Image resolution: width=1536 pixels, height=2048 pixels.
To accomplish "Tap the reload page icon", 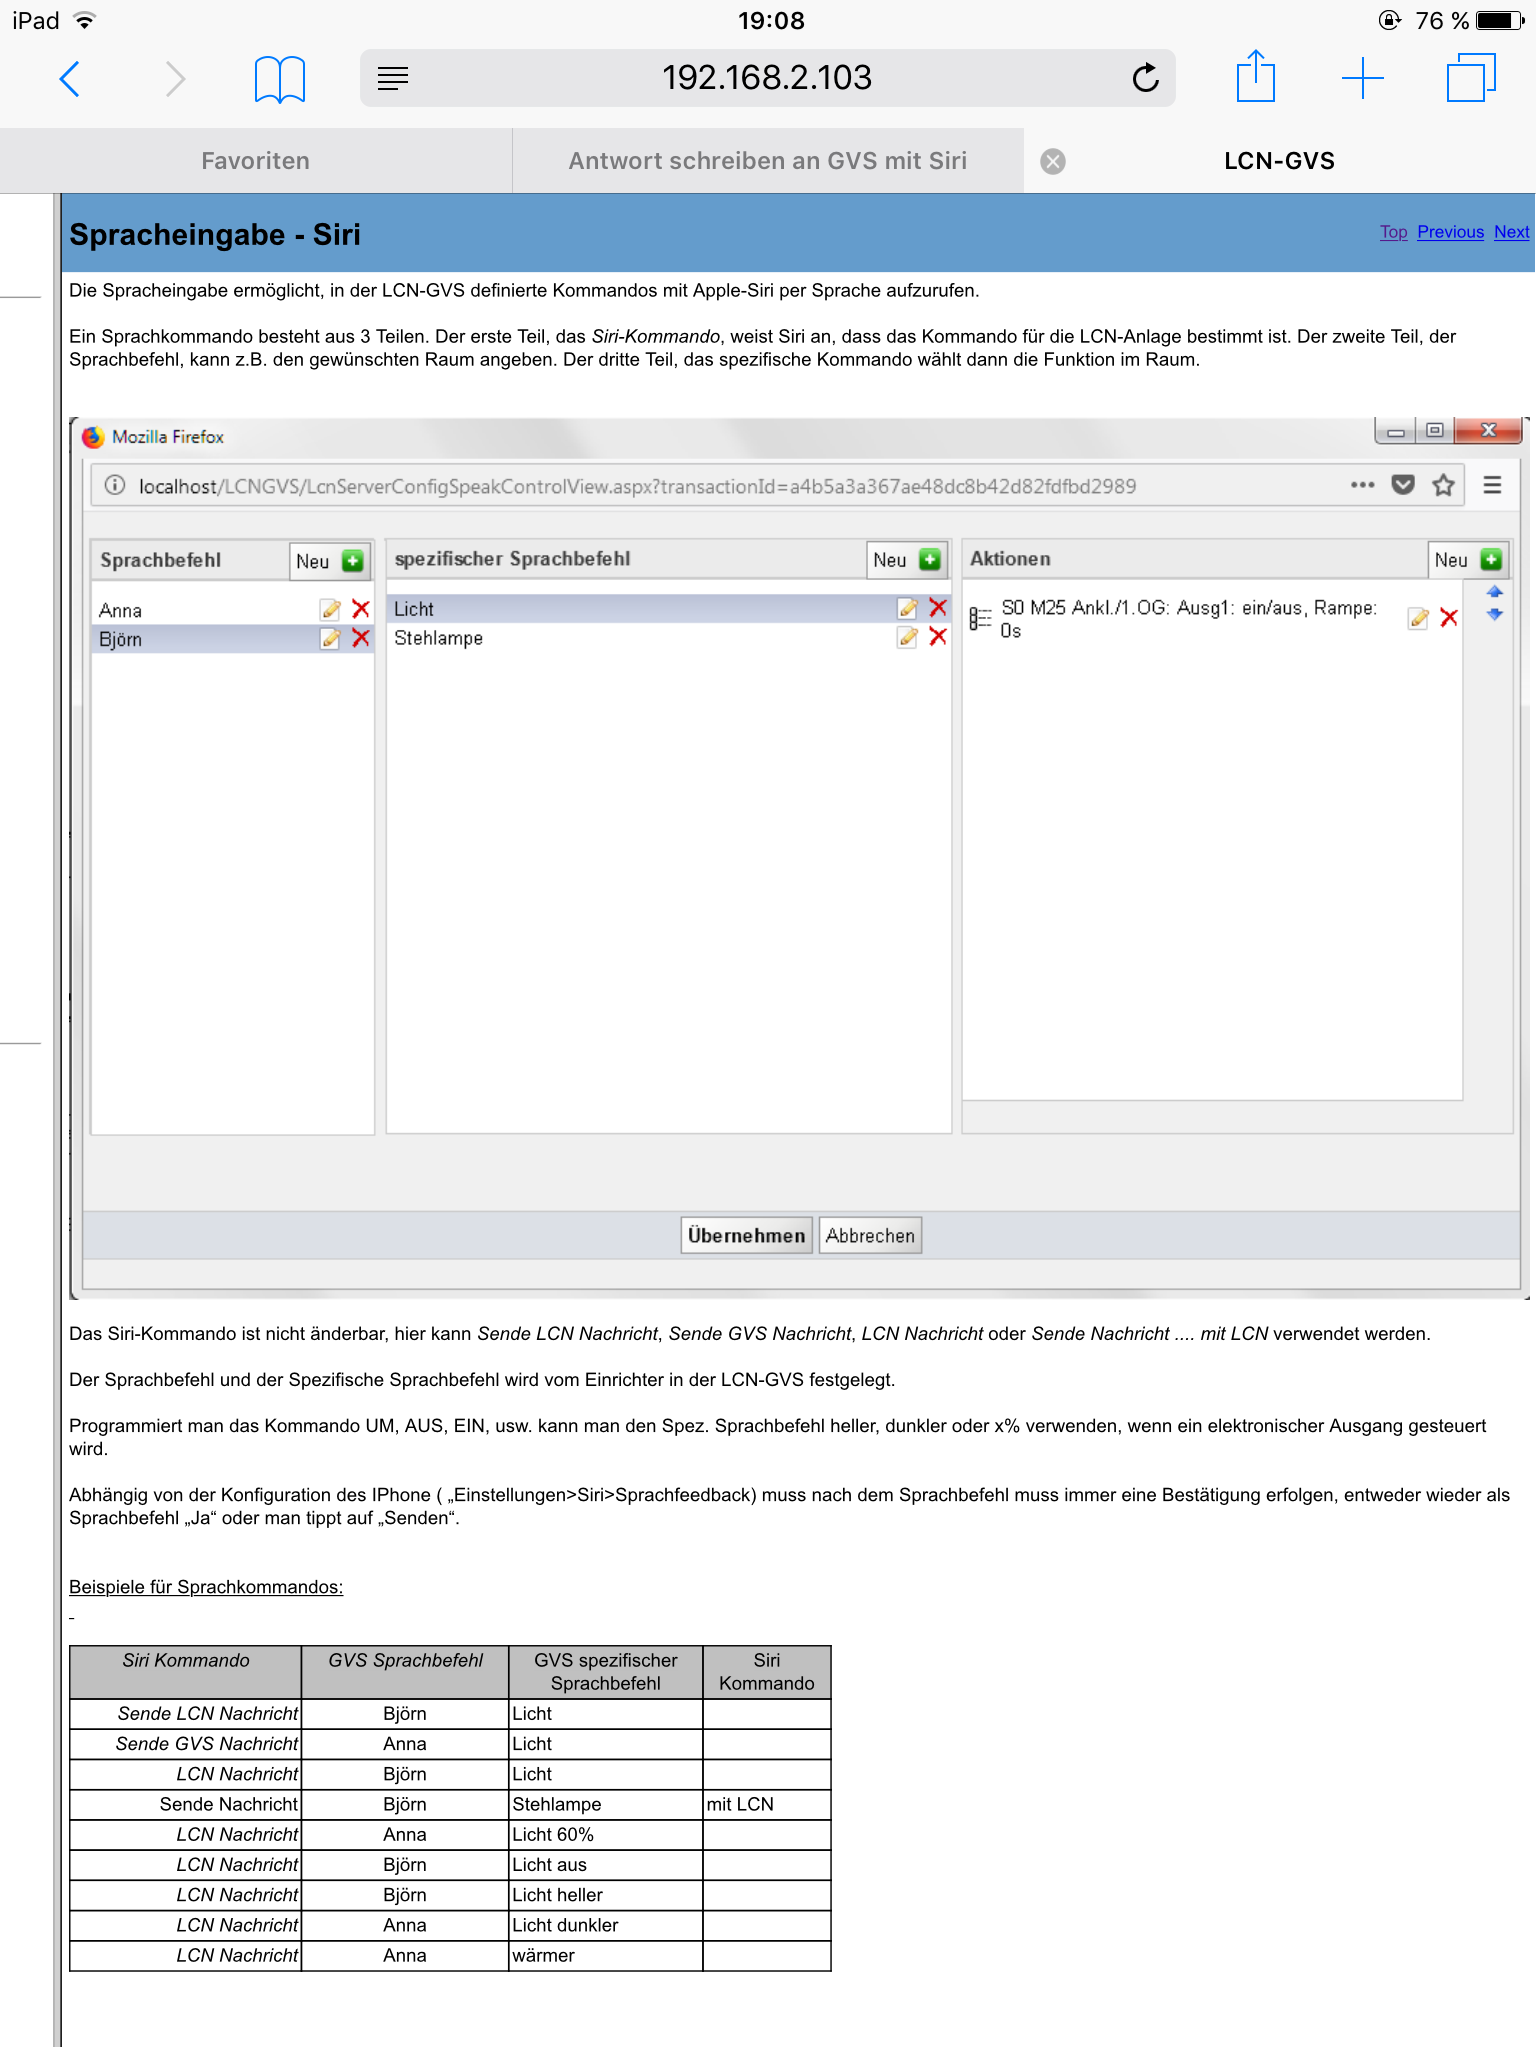I will pos(1145,78).
